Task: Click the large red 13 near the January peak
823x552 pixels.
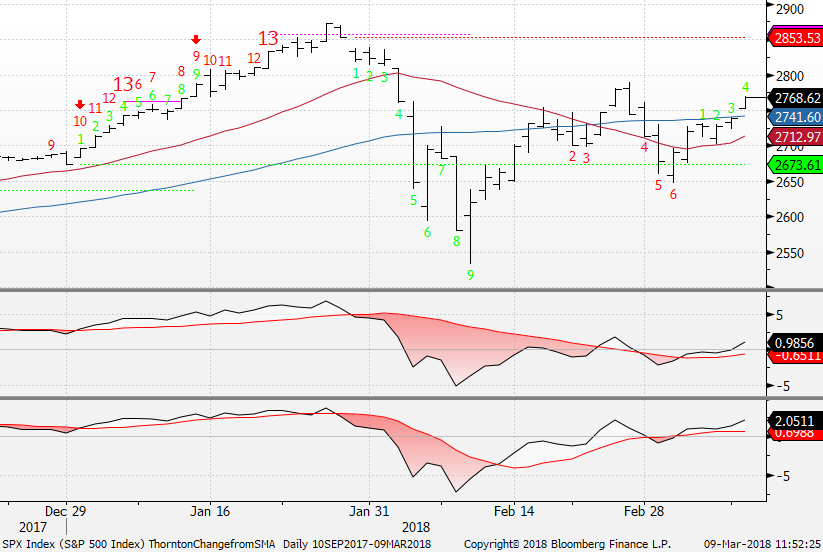Action: pos(268,38)
